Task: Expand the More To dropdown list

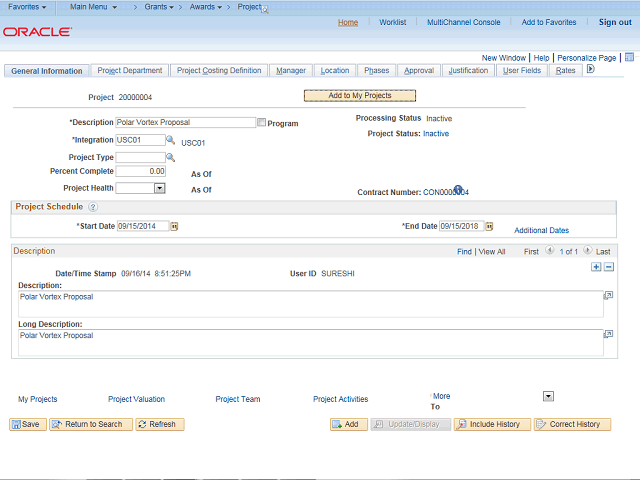Action: tap(548, 396)
